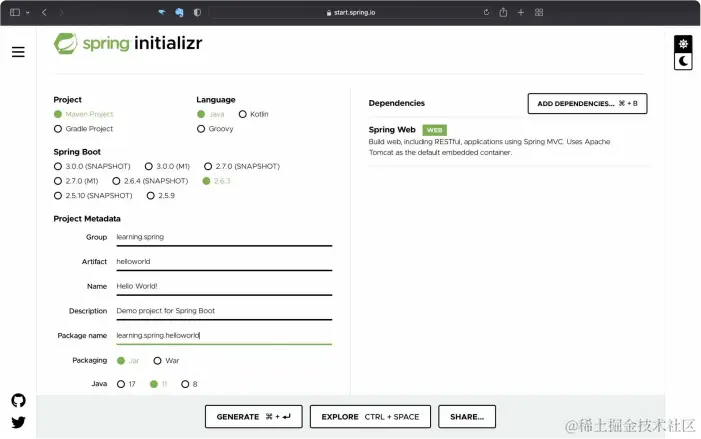
Task: Select Spring Boot 2.7.0 (M1)
Action: (76, 181)
